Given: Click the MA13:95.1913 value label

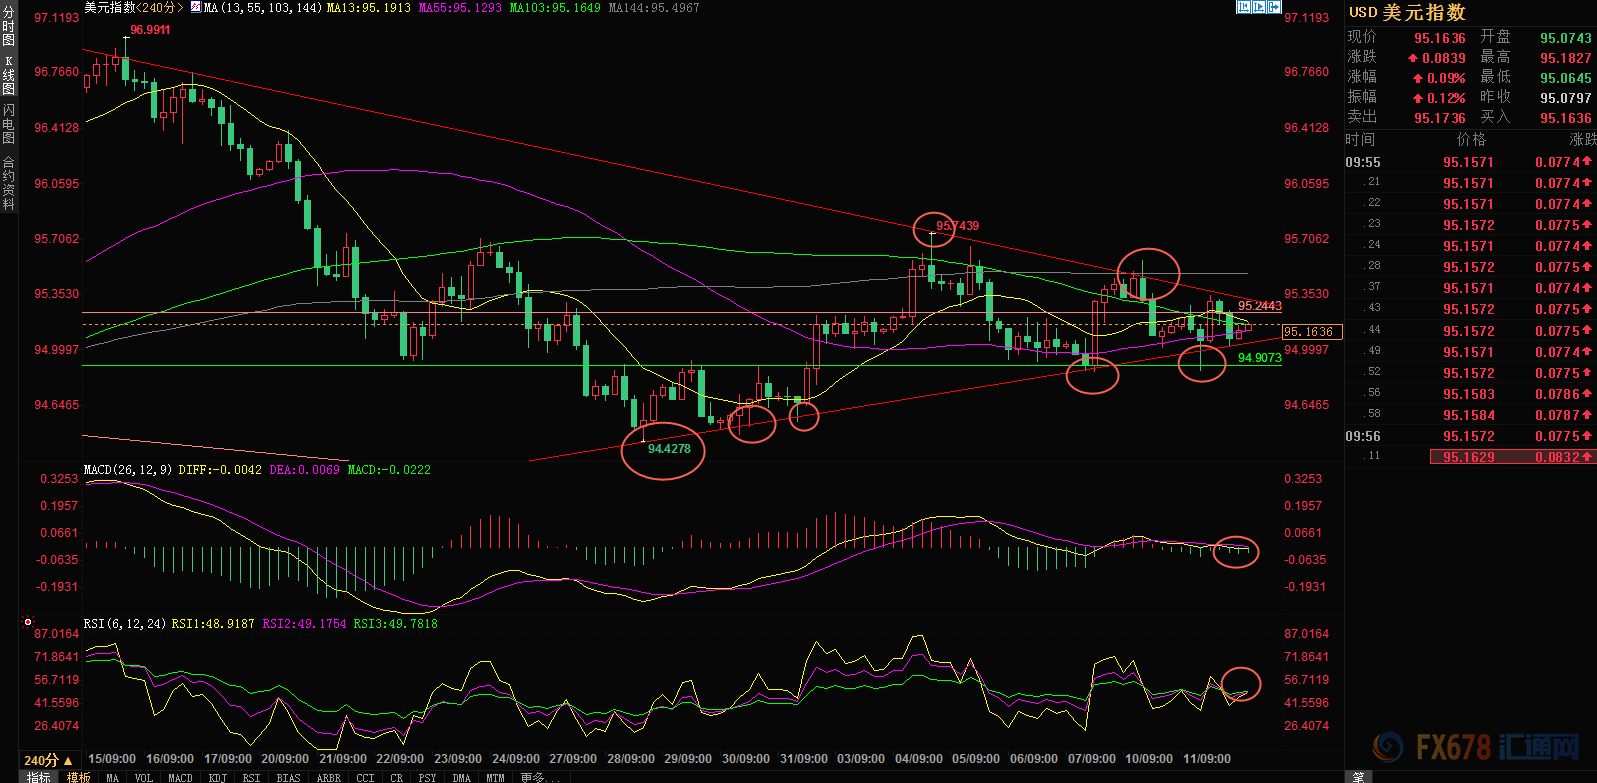Looking at the screenshot, I should click(369, 7).
